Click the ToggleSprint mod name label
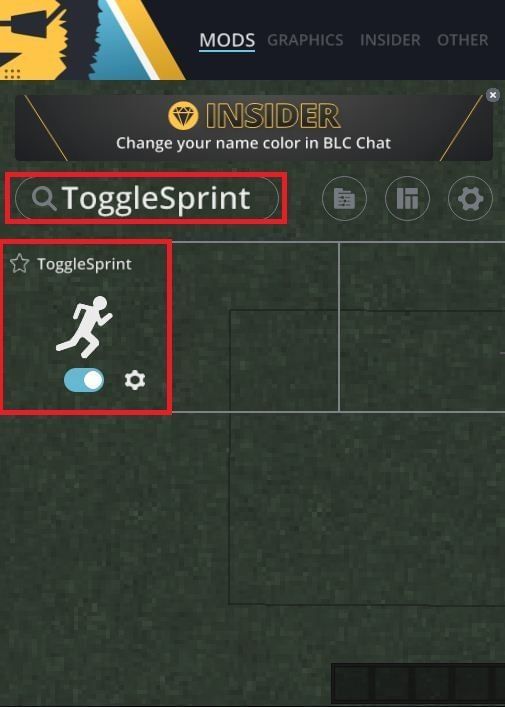The height and width of the screenshot is (707, 505). [x=84, y=264]
